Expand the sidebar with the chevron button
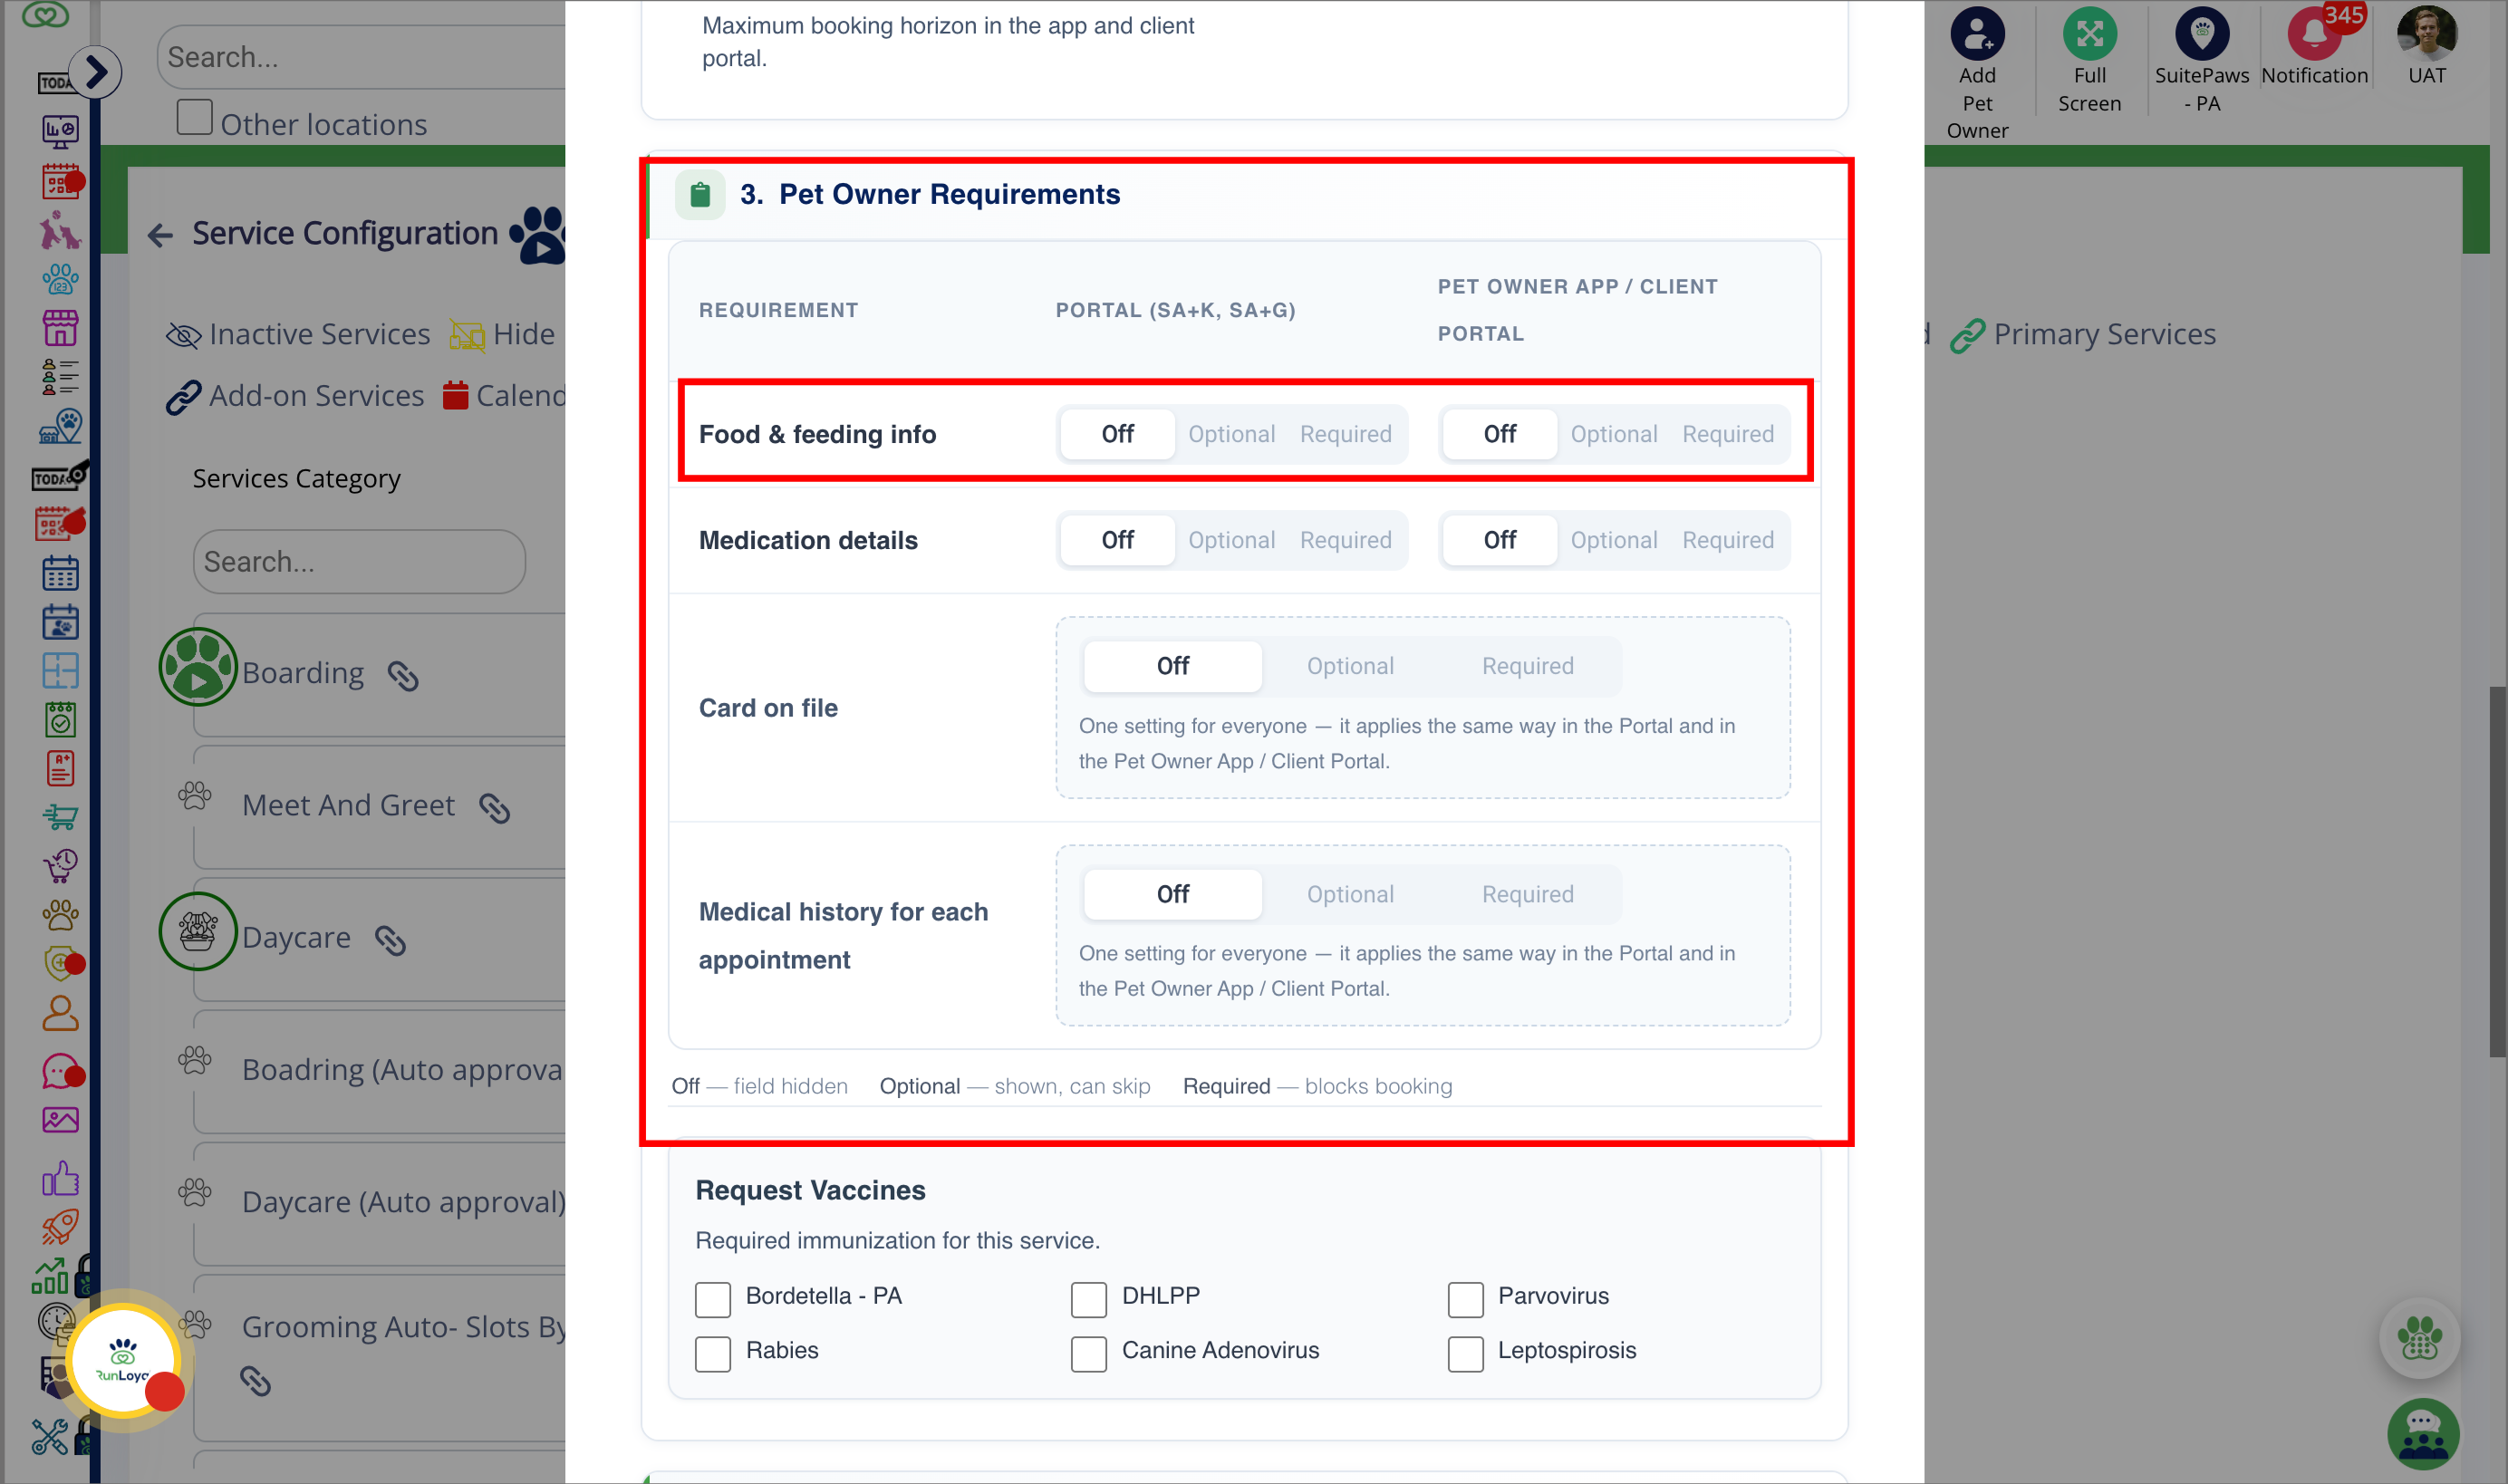Image resolution: width=2508 pixels, height=1484 pixels. click(x=96, y=72)
